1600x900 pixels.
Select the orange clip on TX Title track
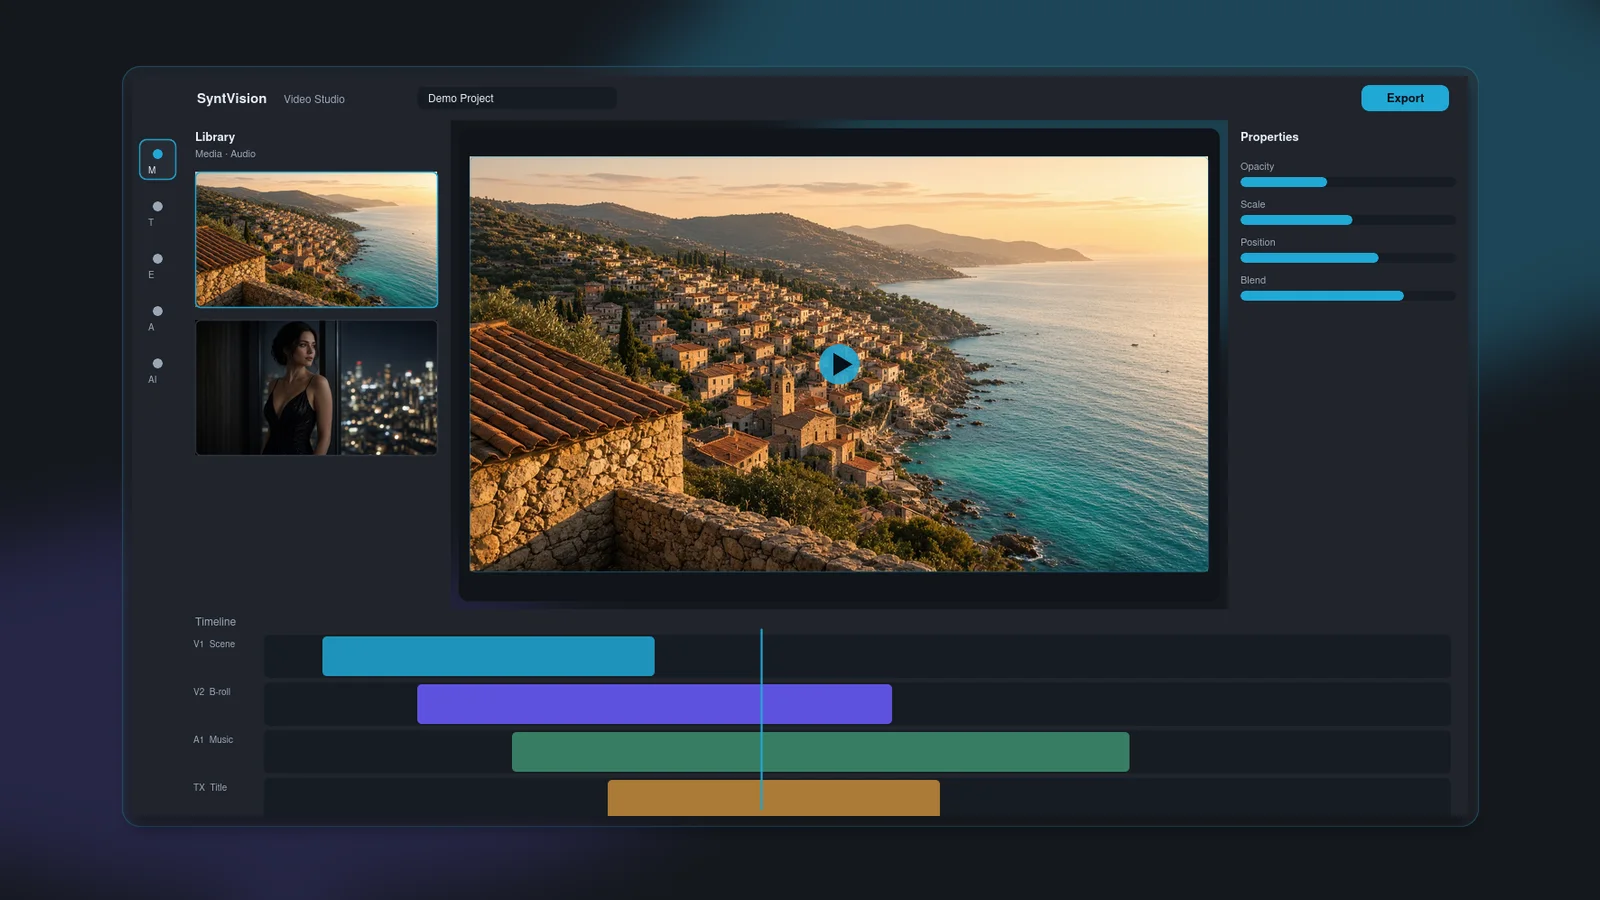coord(773,798)
